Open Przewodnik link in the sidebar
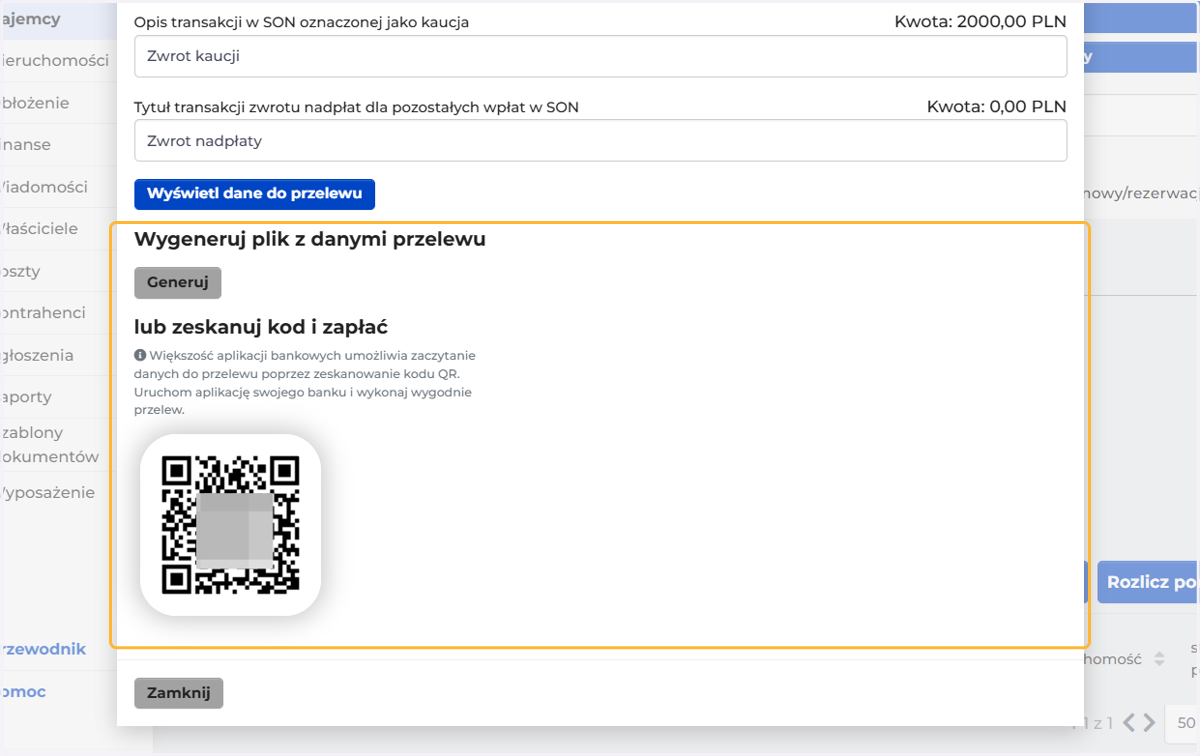This screenshot has height=756, width=1200. (43, 649)
